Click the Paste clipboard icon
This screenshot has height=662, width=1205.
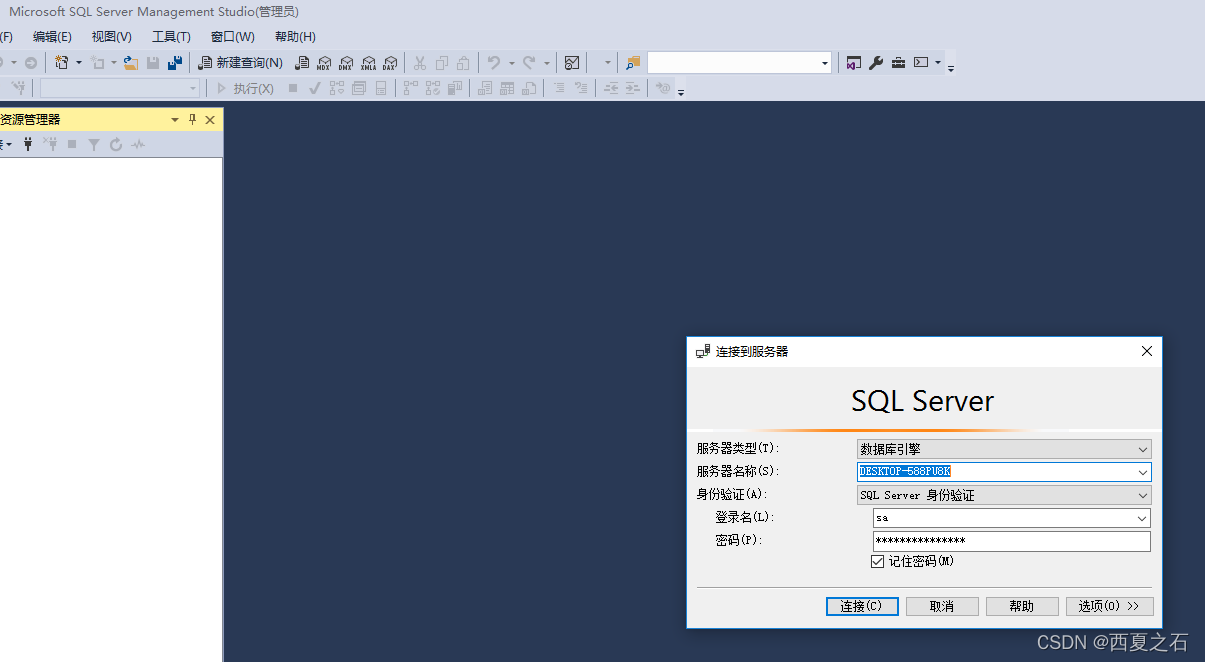coord(463,62)
